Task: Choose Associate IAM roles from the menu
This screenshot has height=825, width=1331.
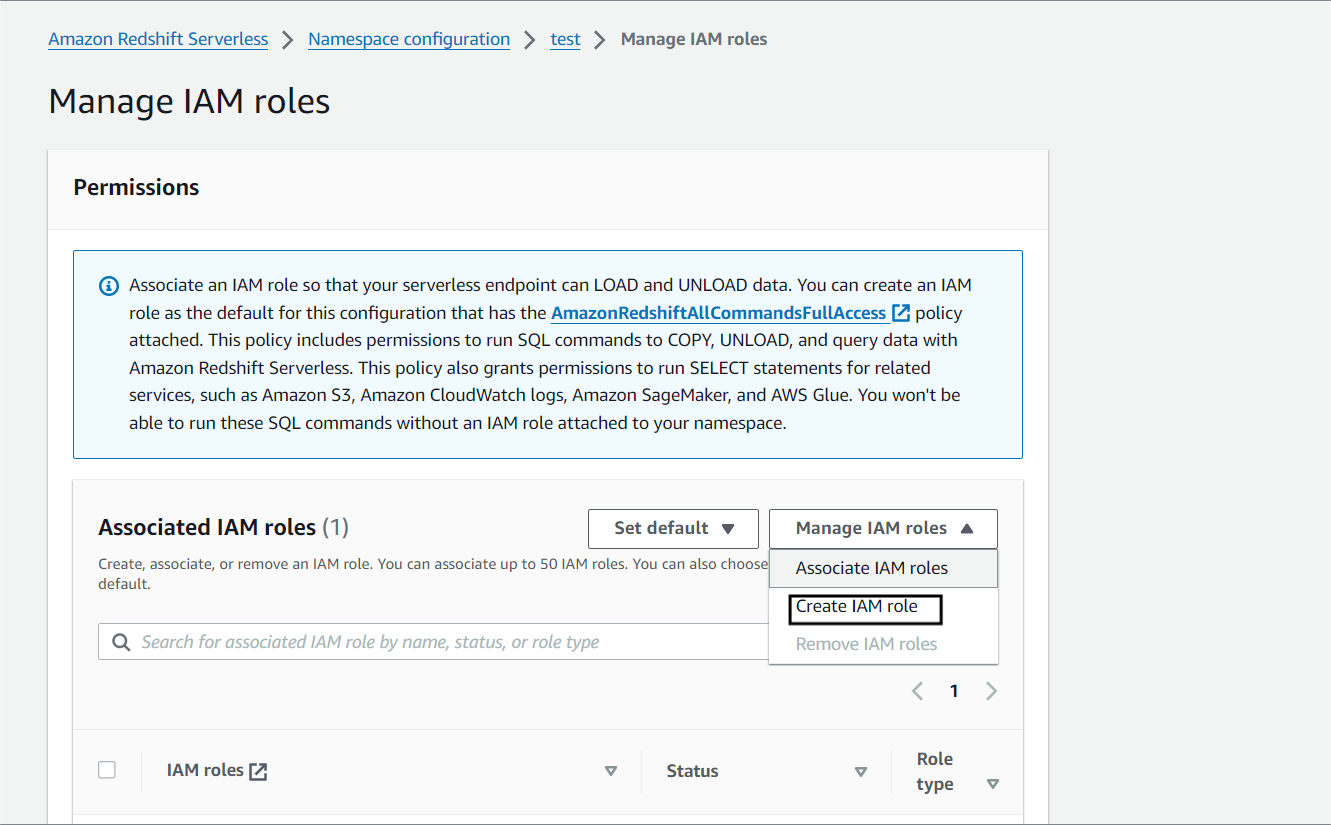Action: (x=884, y=568)
